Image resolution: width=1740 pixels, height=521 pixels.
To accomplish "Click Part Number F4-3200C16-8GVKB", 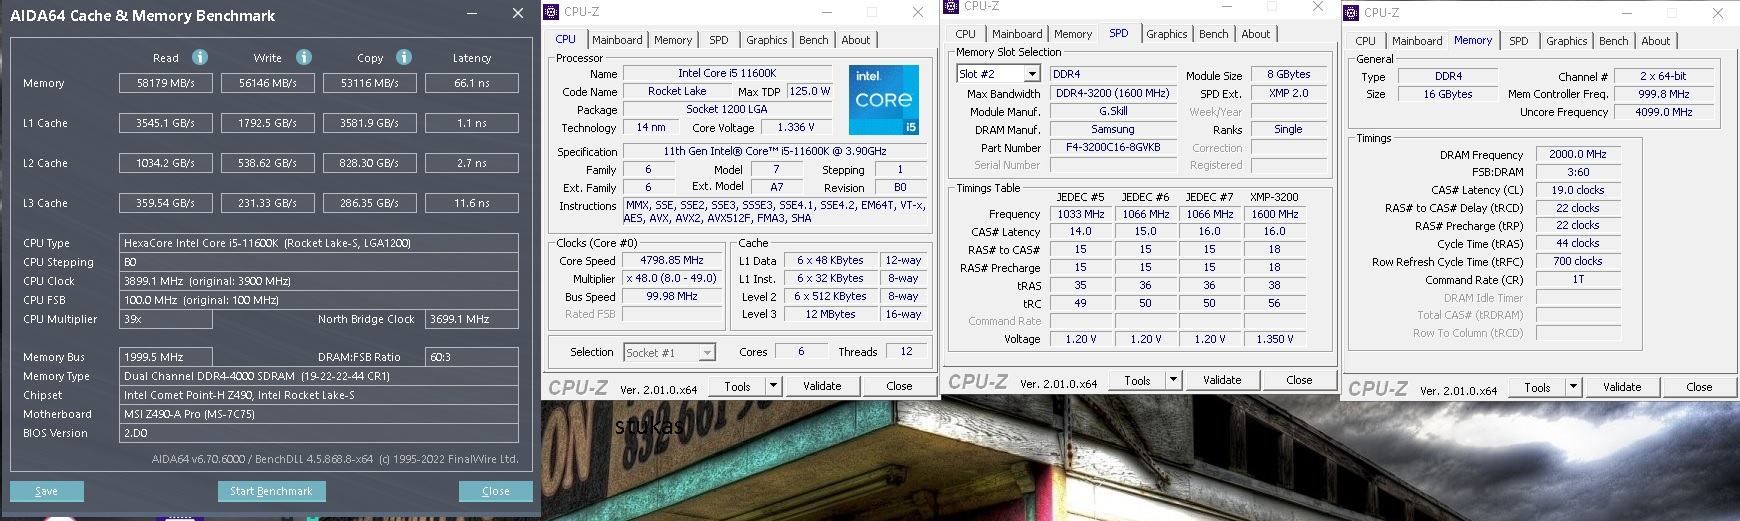I will pyautogui.click(x=1113, y=147).
